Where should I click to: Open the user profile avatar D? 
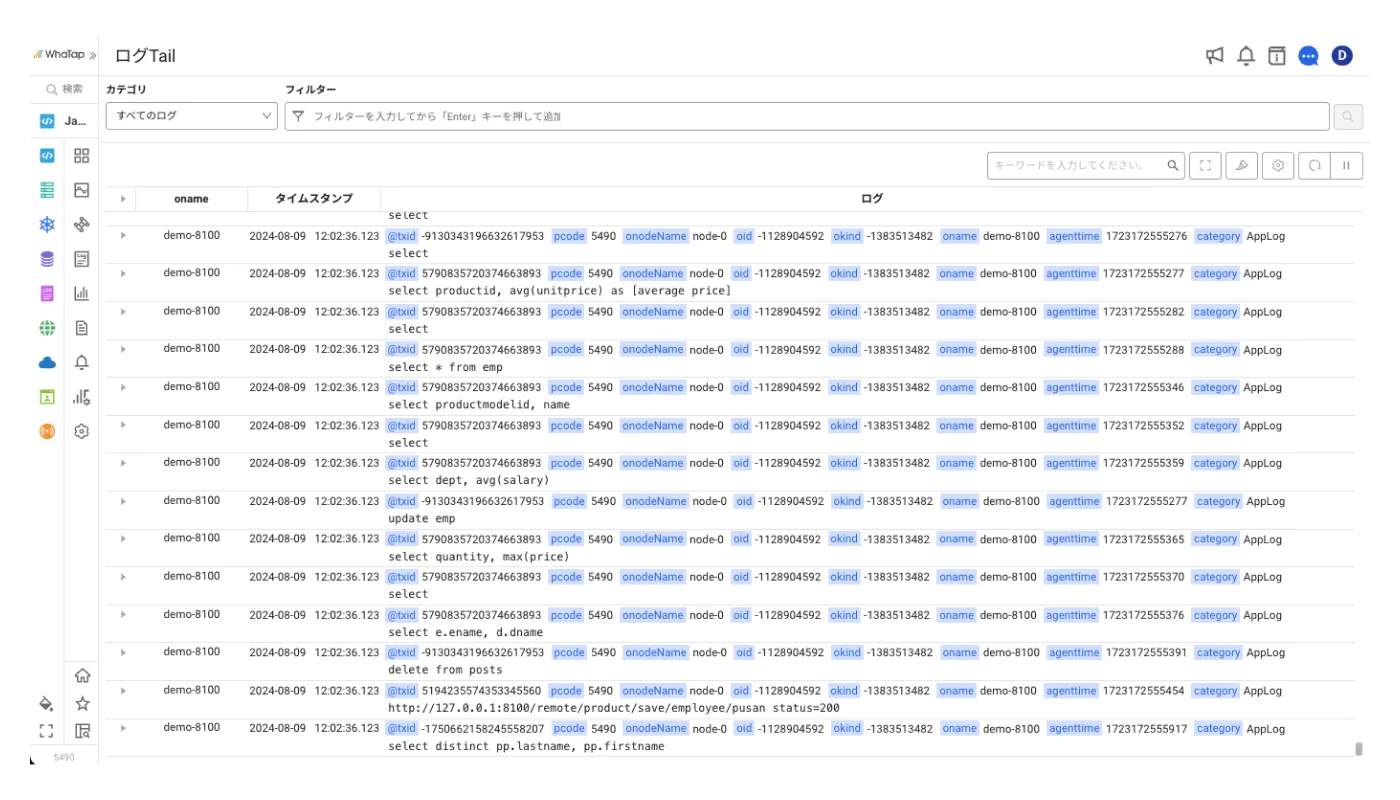(x=1342, y=56)
